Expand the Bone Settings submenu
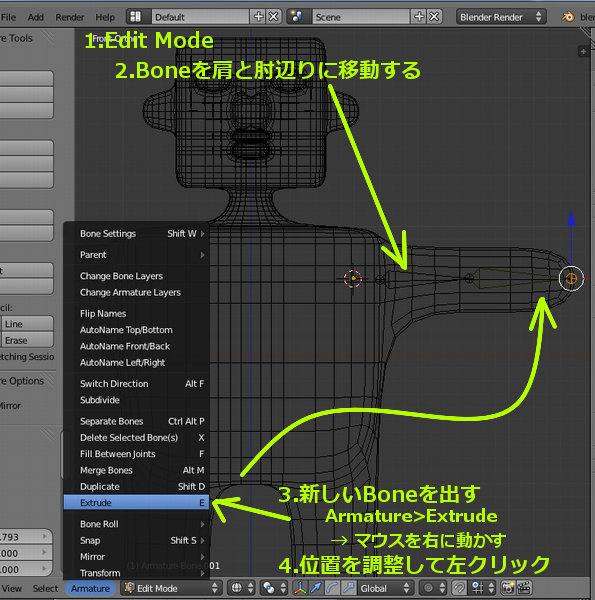This screenshot has width=595, height=600. coord(137,233)
